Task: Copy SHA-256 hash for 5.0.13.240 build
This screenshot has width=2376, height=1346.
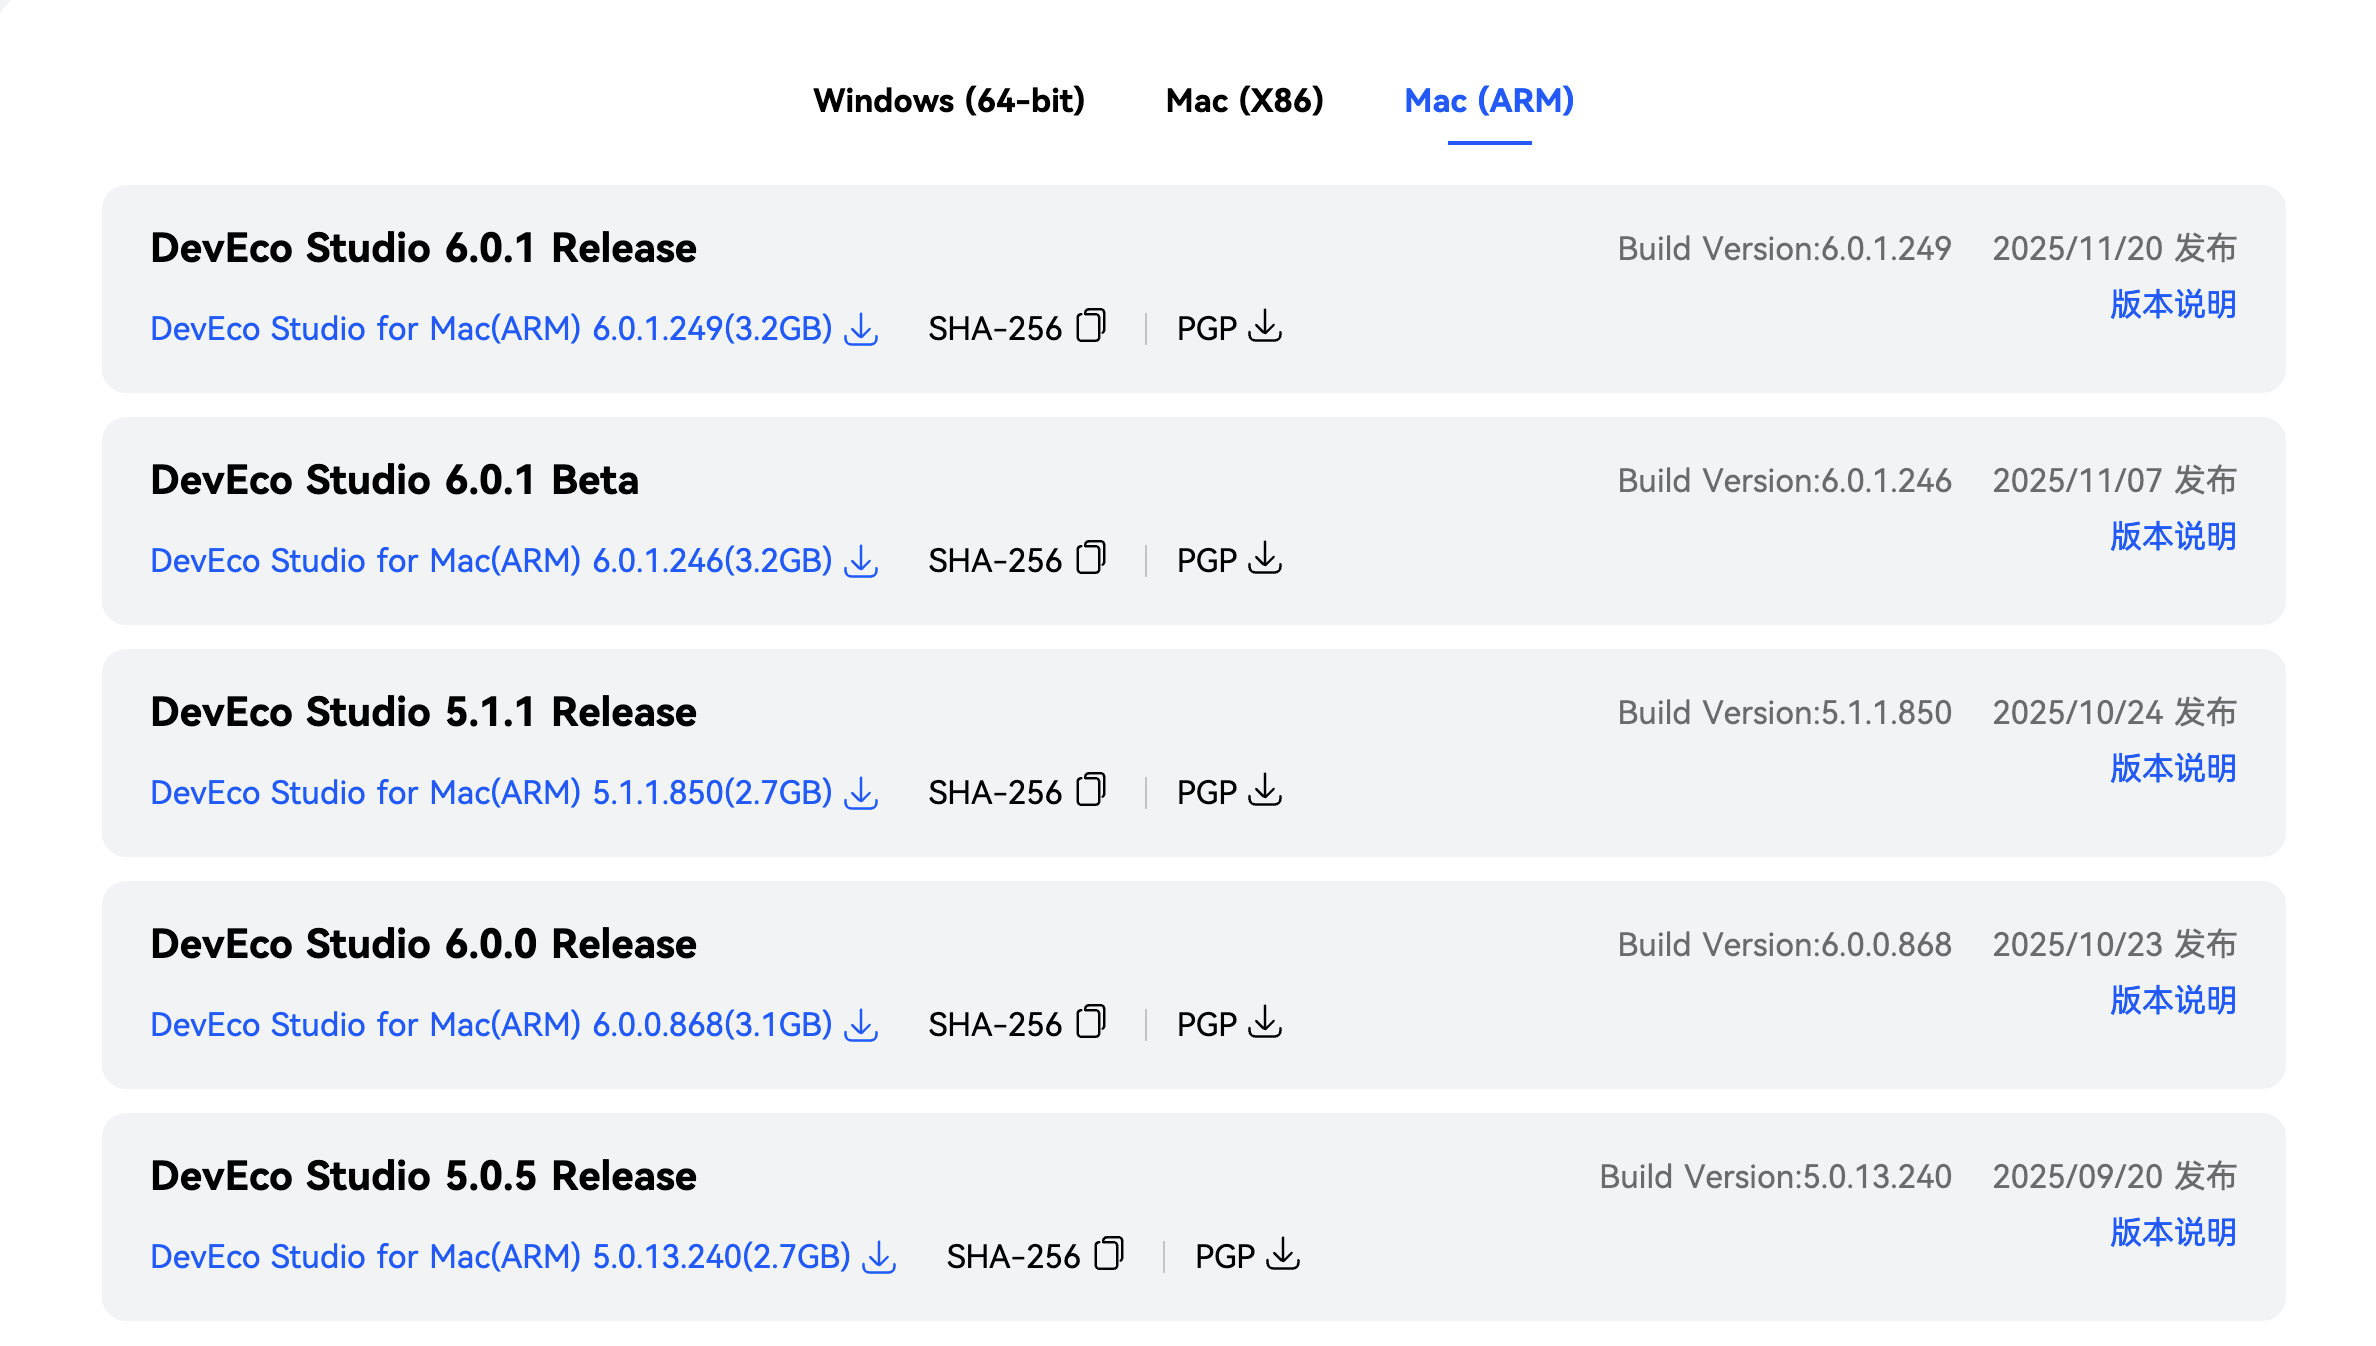Action: (1109, 1255)
